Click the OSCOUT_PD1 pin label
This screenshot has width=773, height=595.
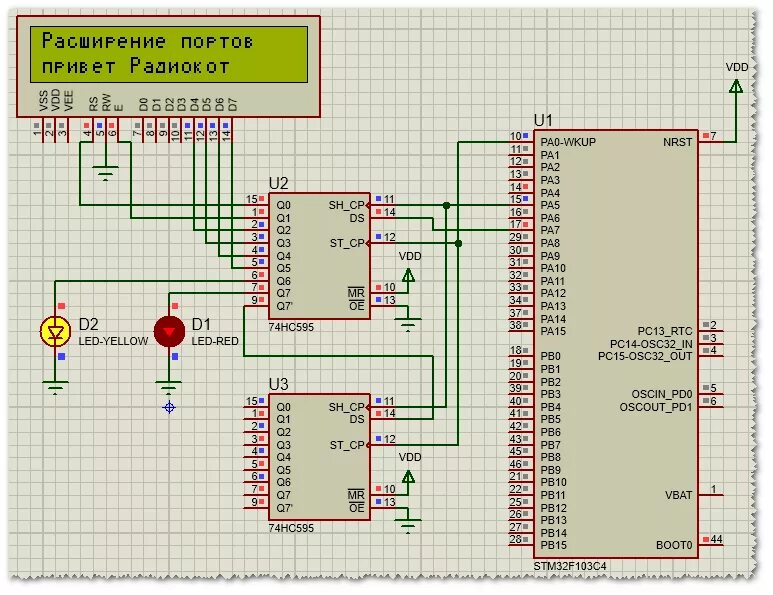tap(656, 407)
